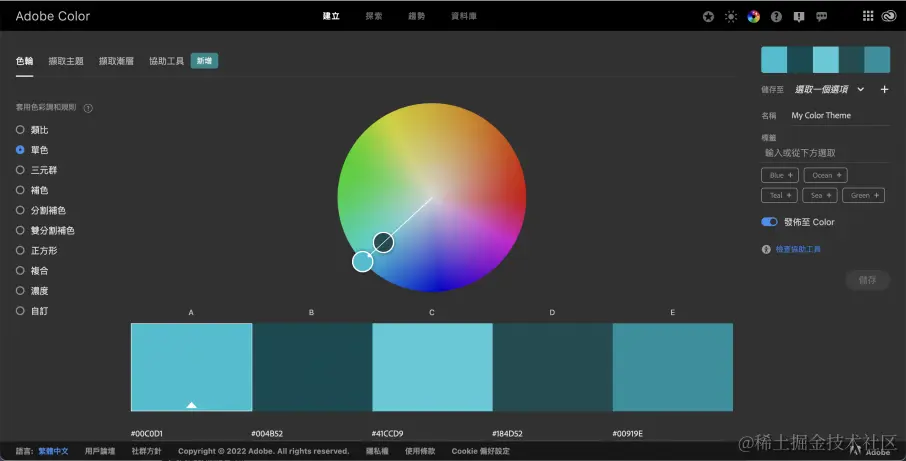Switch to the 建立 top navigation tab
The height and width of the screenshot is (461, 906).
point(331,16)
